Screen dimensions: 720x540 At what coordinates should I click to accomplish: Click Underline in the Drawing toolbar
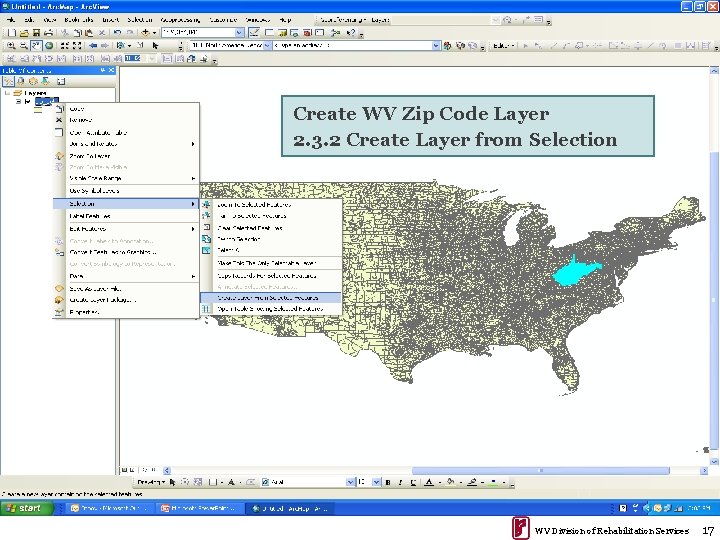point(413,482)
